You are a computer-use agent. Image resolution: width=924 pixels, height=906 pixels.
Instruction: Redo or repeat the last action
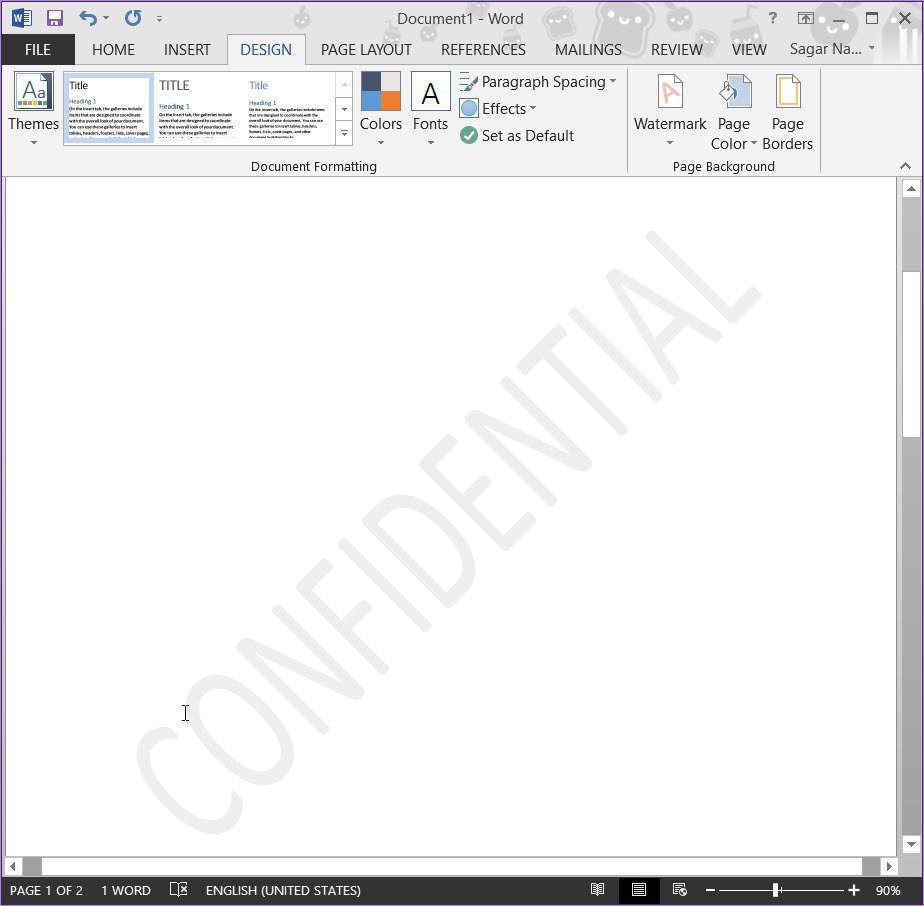133,18
